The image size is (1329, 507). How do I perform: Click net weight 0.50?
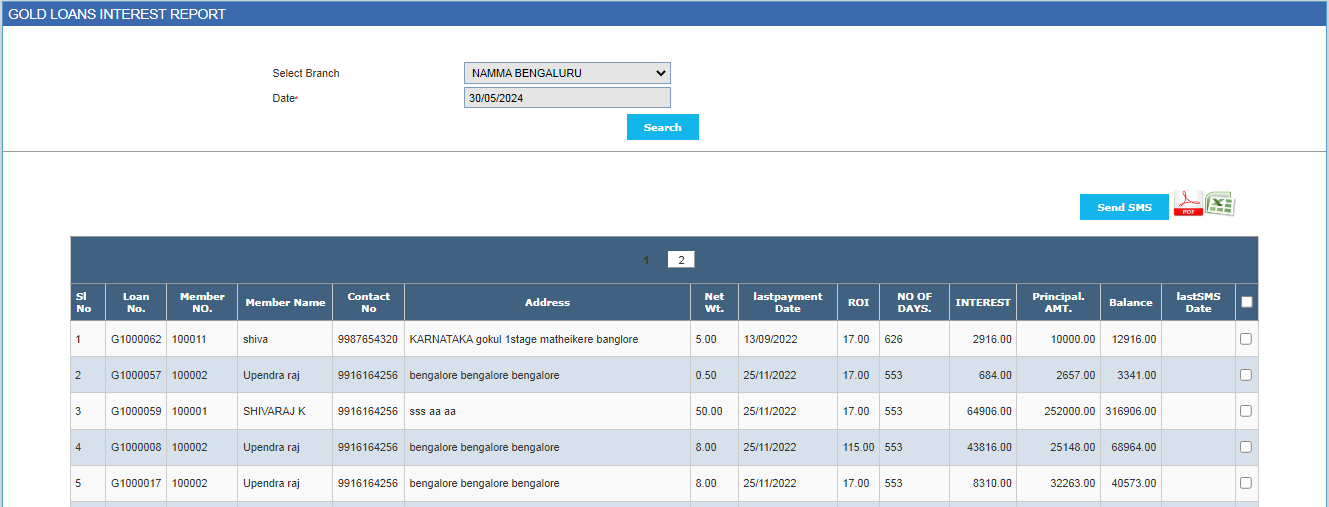point(706,375)
